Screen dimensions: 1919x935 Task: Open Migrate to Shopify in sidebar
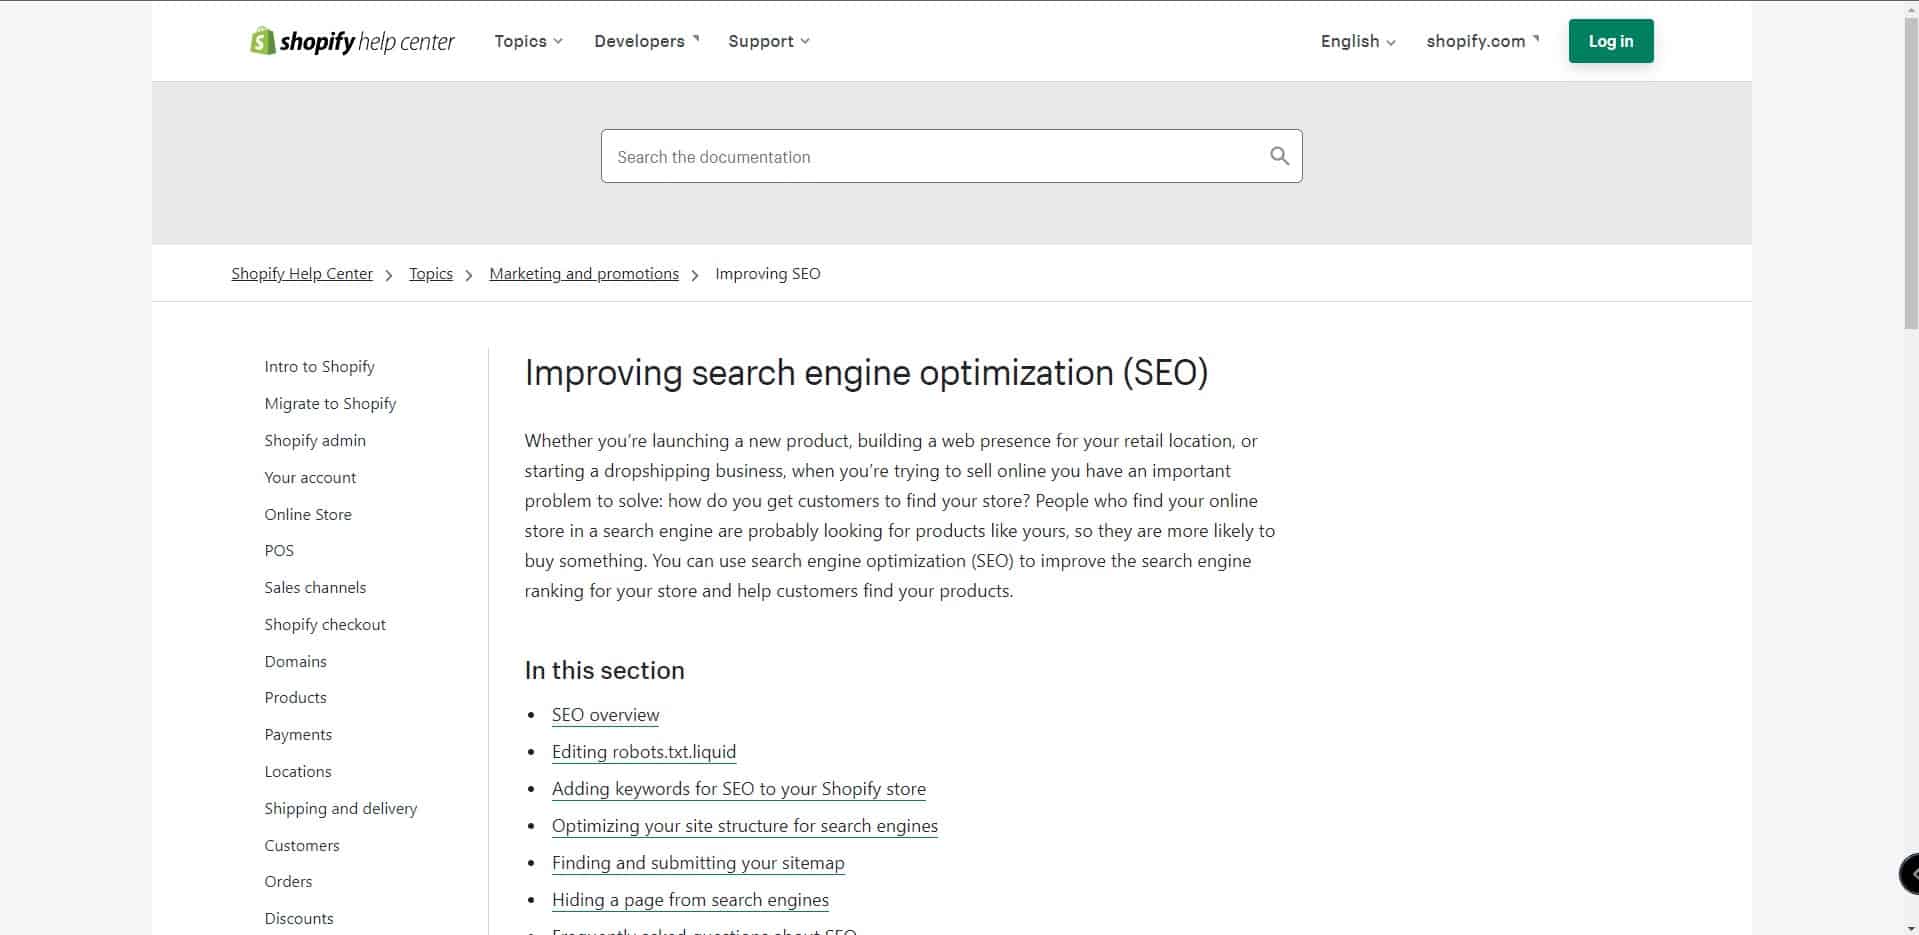coord(330,404)
